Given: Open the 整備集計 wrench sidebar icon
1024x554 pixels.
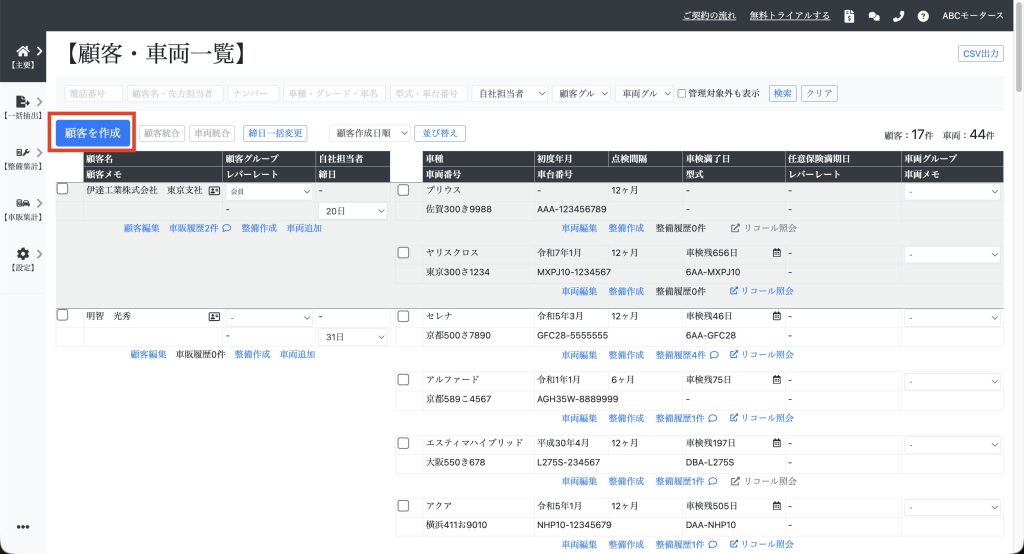Looking at the screenshot, I should pos(22,153).
